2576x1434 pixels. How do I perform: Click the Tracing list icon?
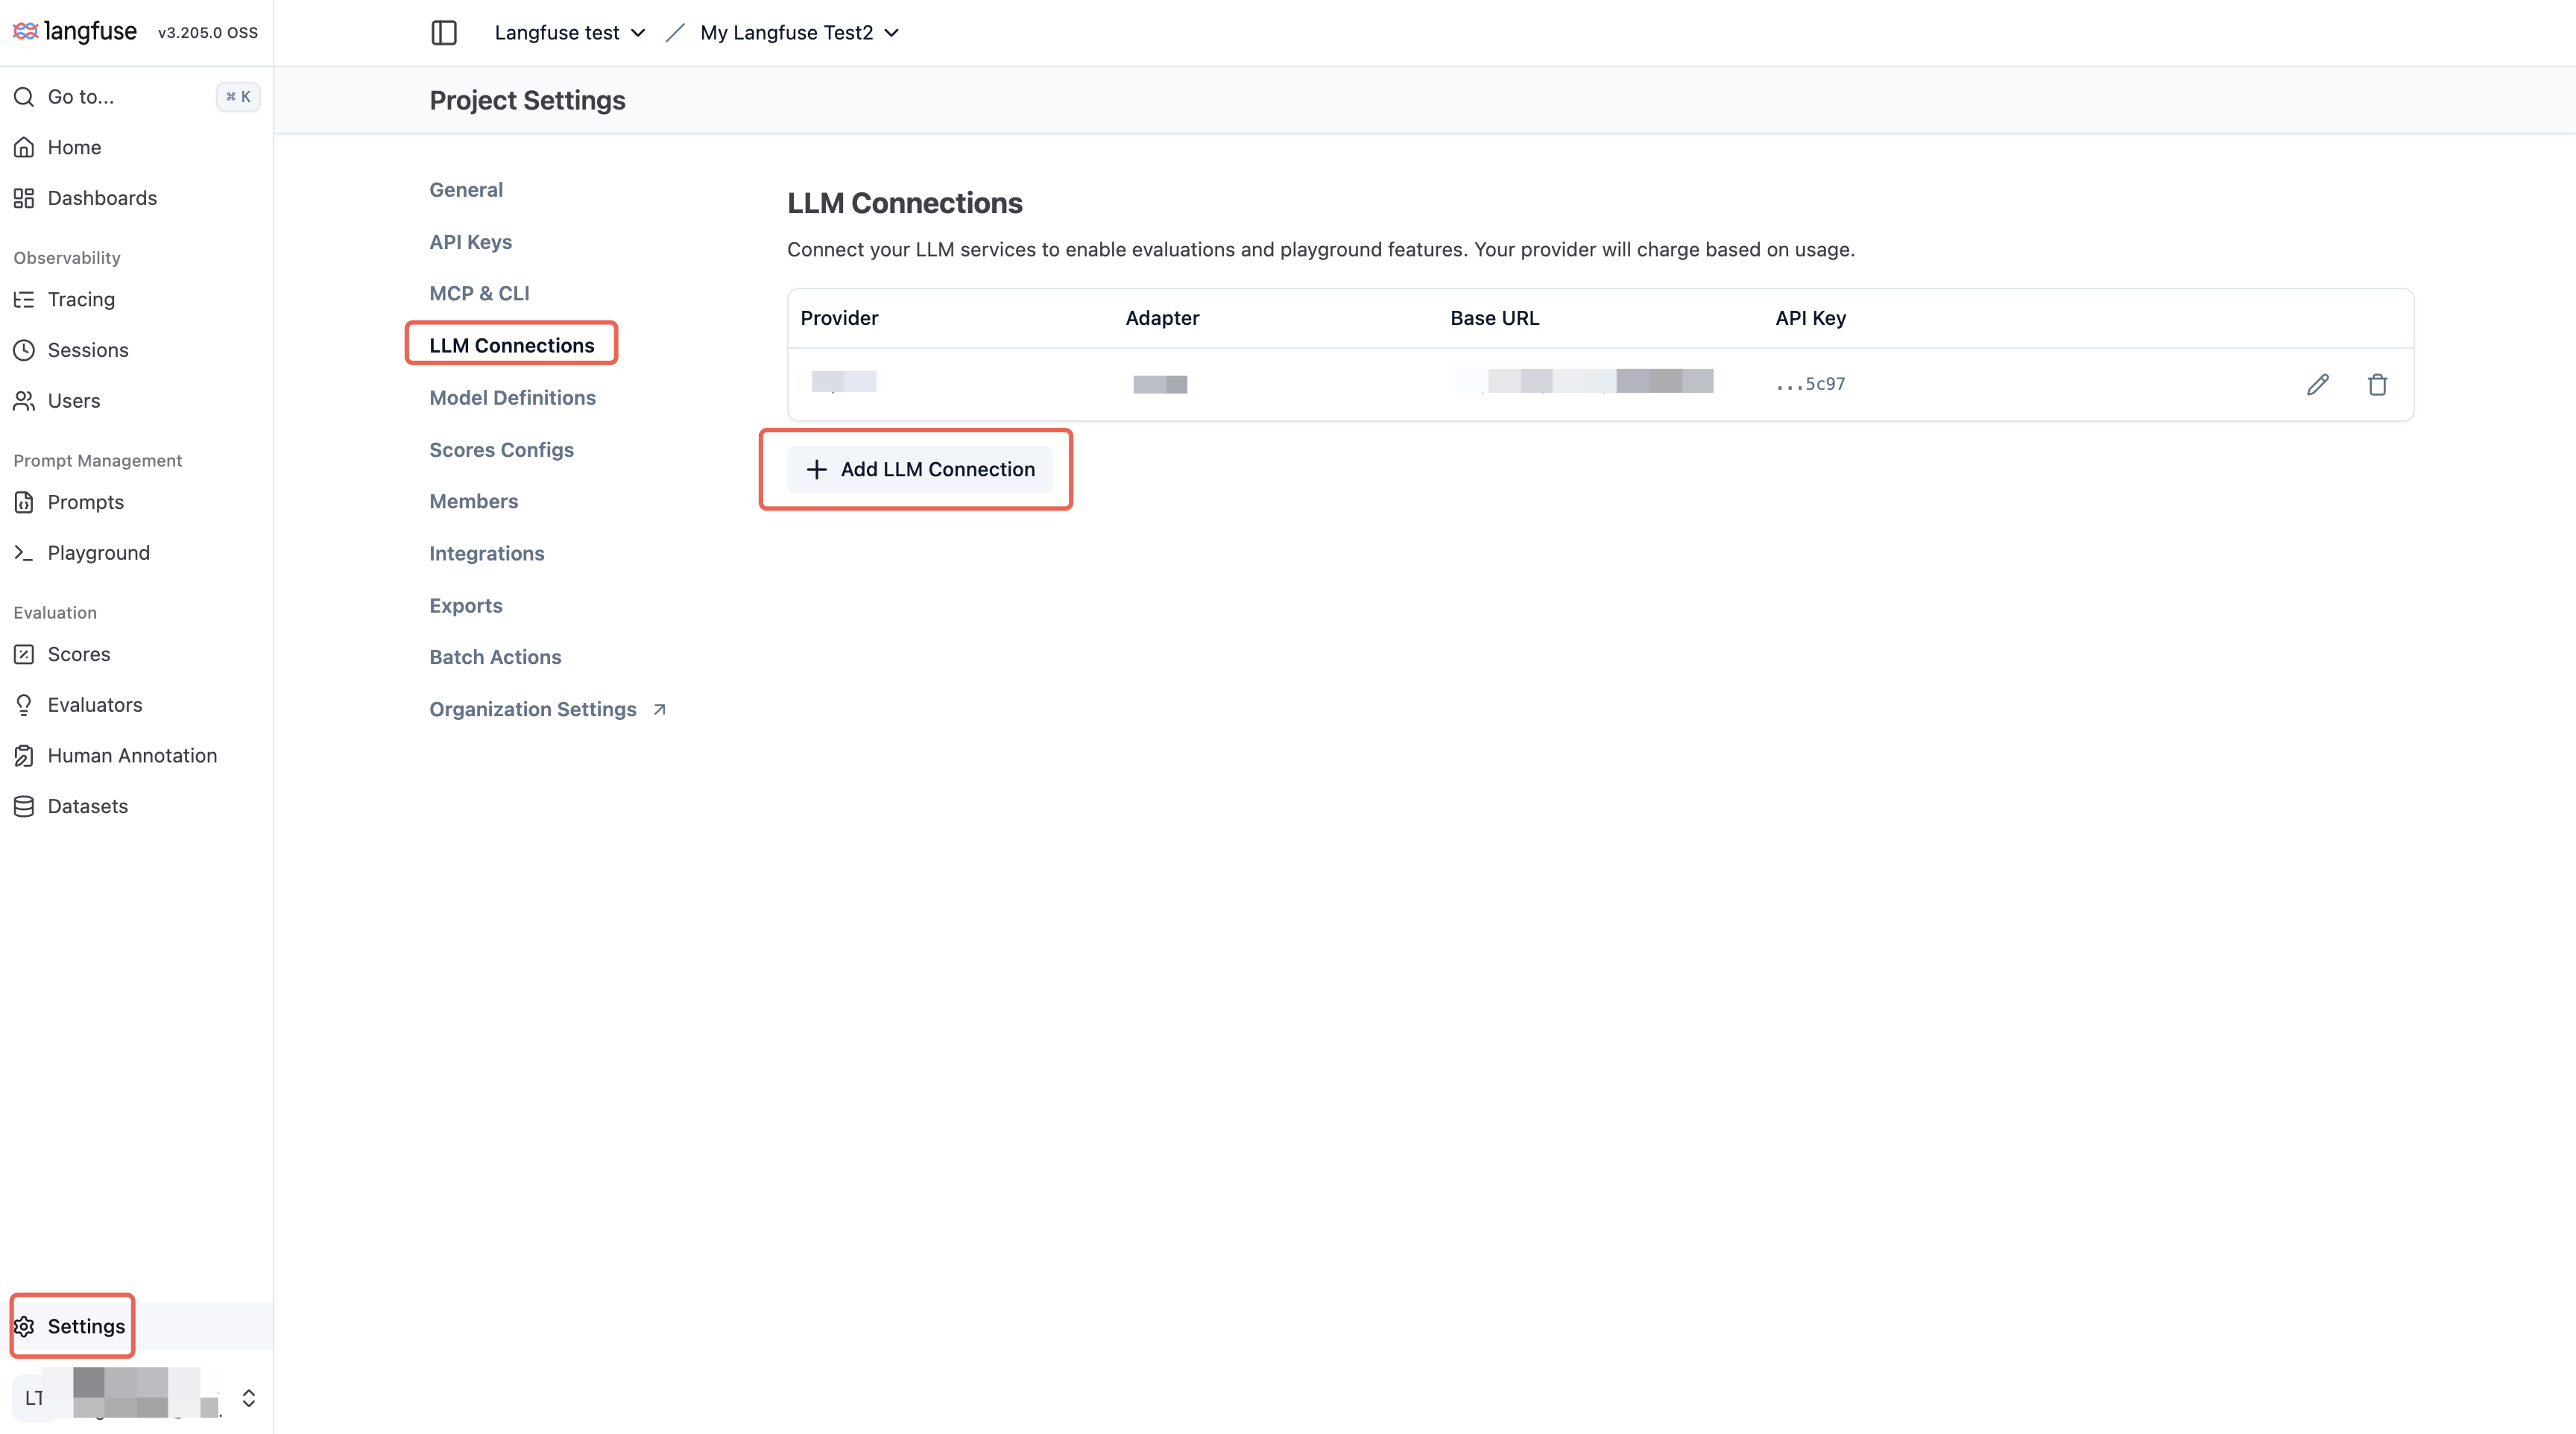pyautogui.click(x=24, y=300)
